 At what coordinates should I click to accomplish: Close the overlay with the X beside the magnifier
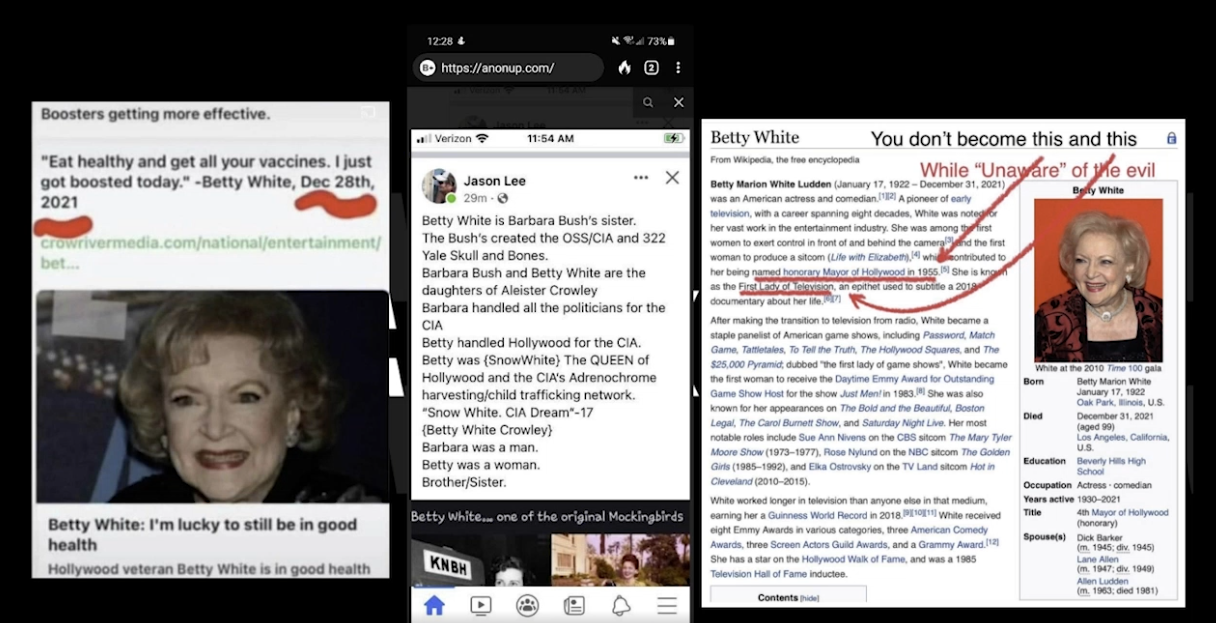[x=679, y=102]
